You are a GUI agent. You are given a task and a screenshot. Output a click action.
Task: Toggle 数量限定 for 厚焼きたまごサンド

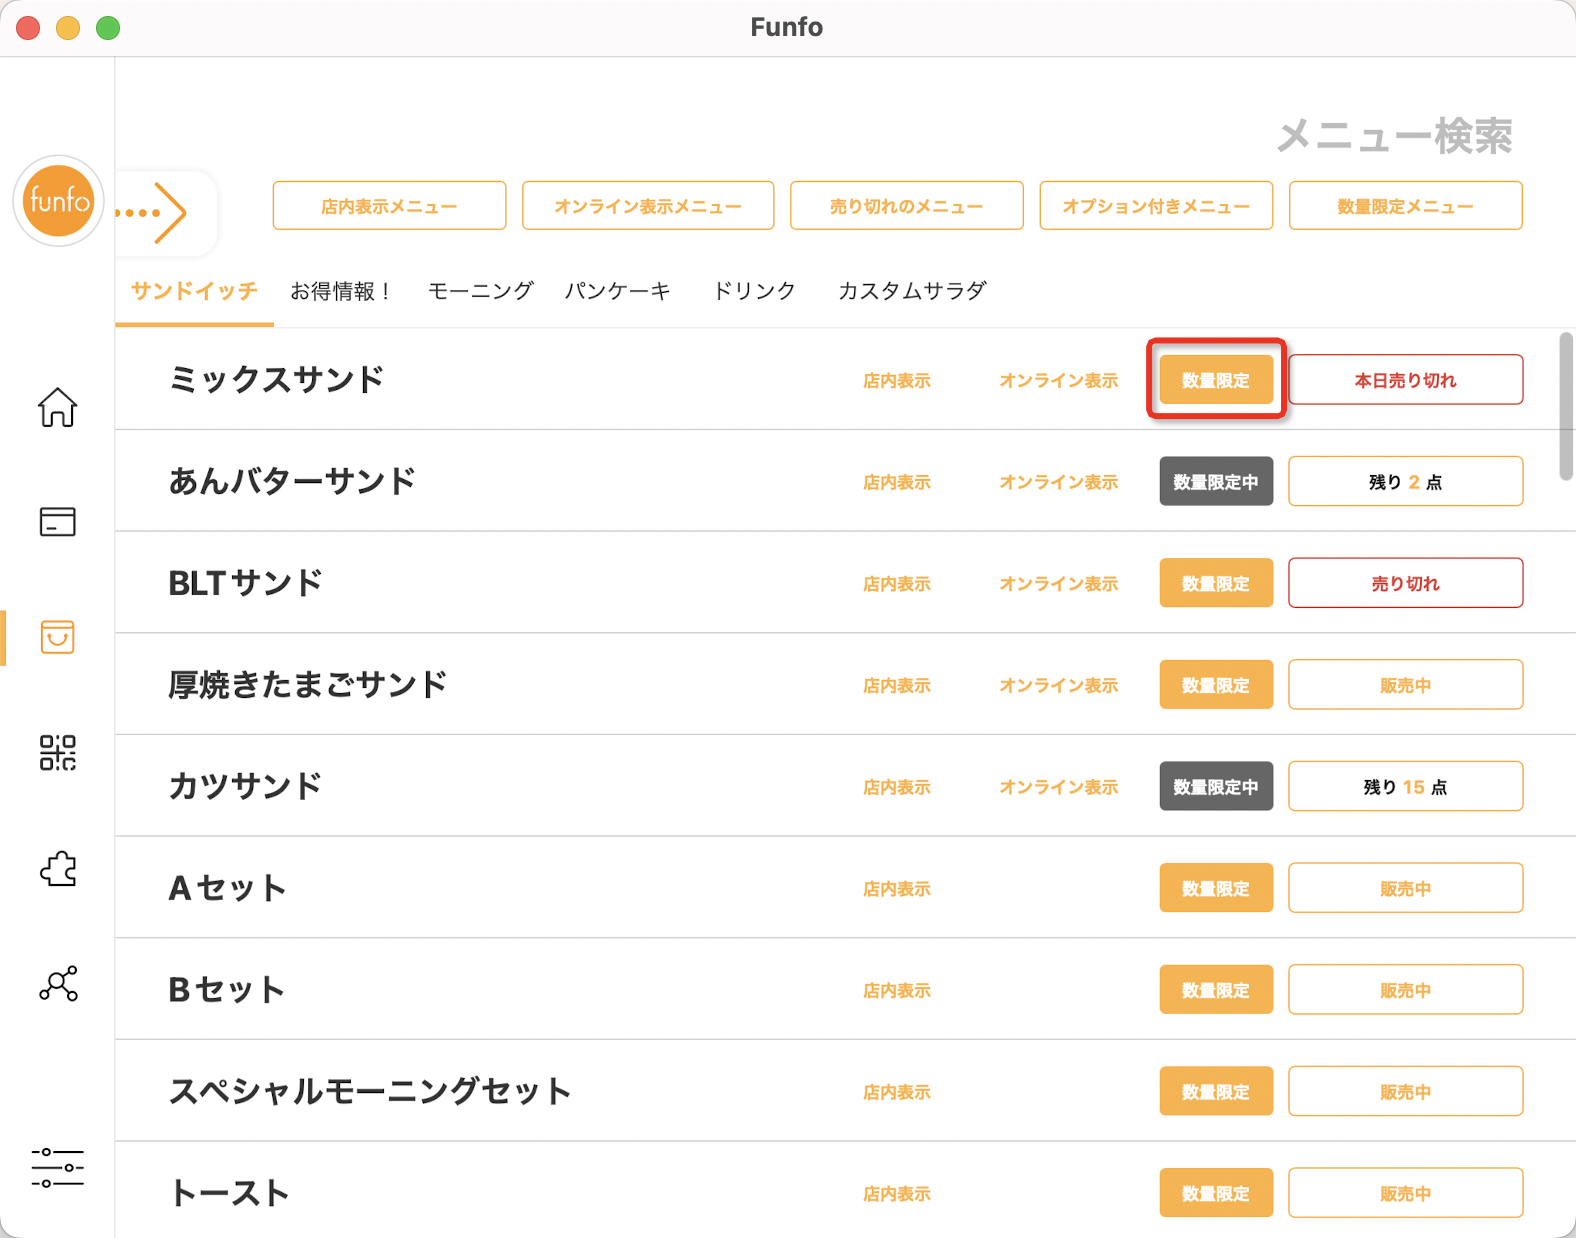tap(1216, 685)
